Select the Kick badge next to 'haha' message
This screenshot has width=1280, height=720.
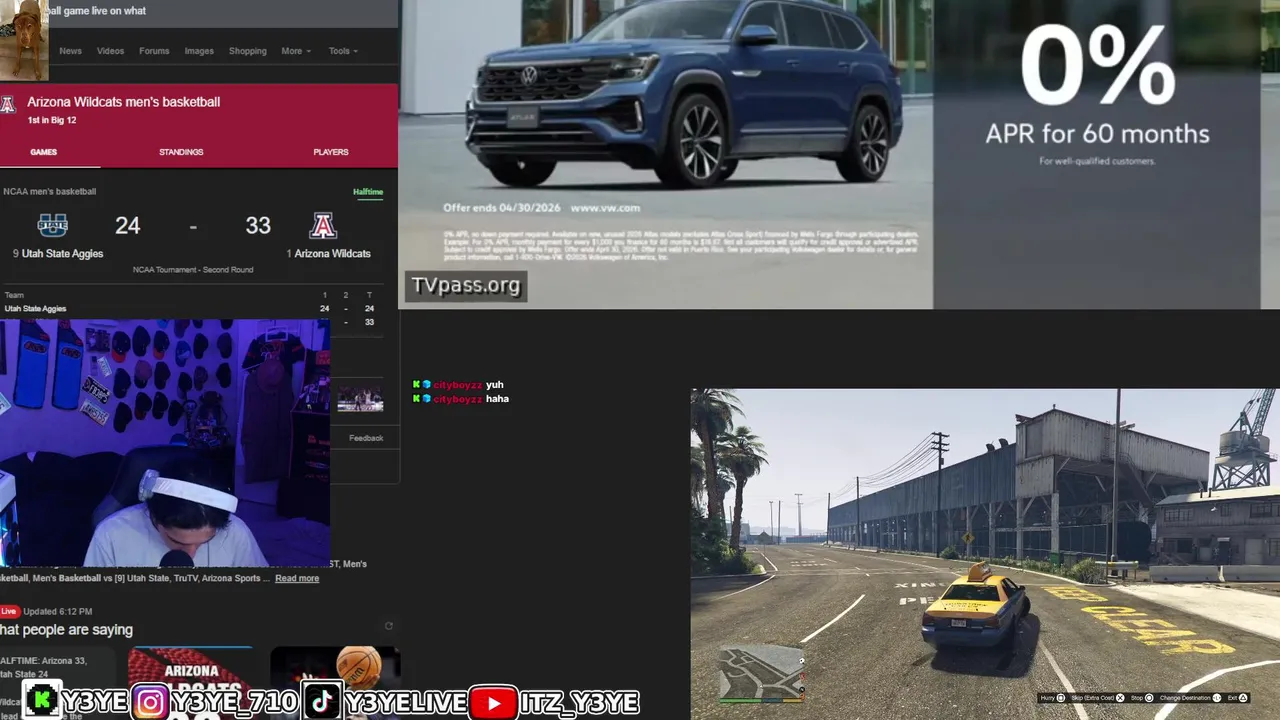click(x=417, y=399)
